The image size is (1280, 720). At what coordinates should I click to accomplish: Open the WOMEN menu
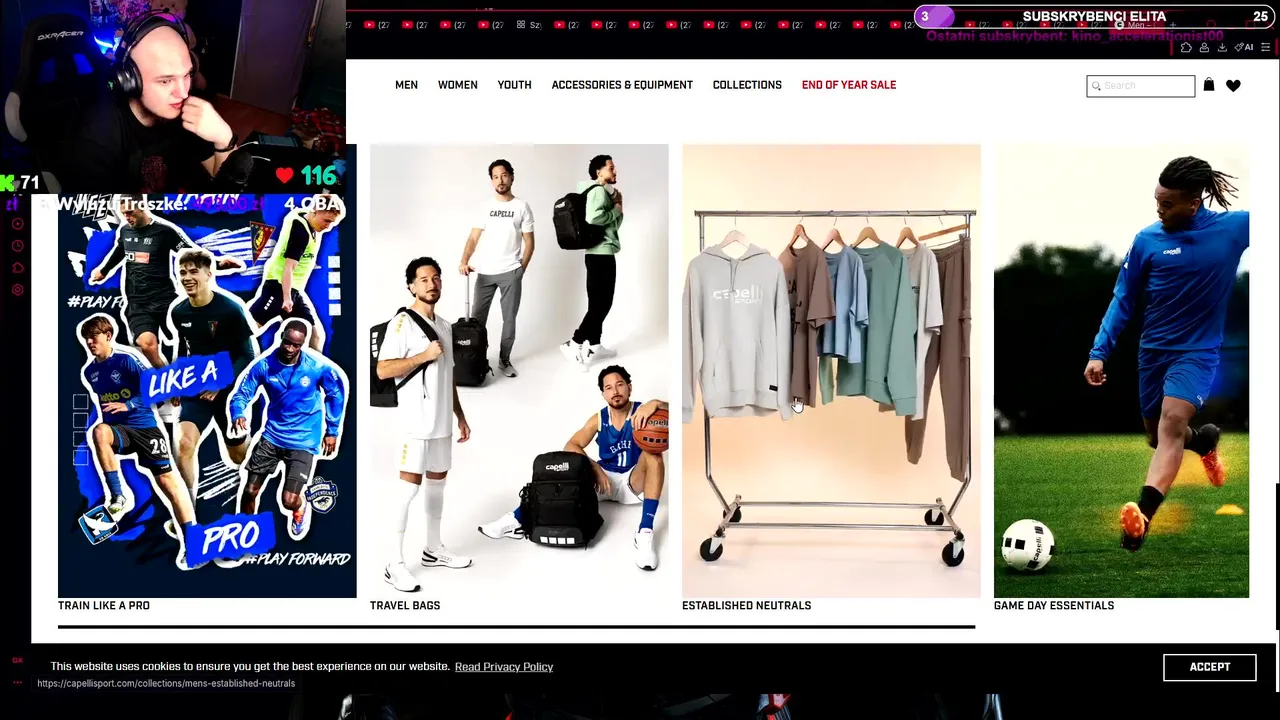click(x=458, y=85)
